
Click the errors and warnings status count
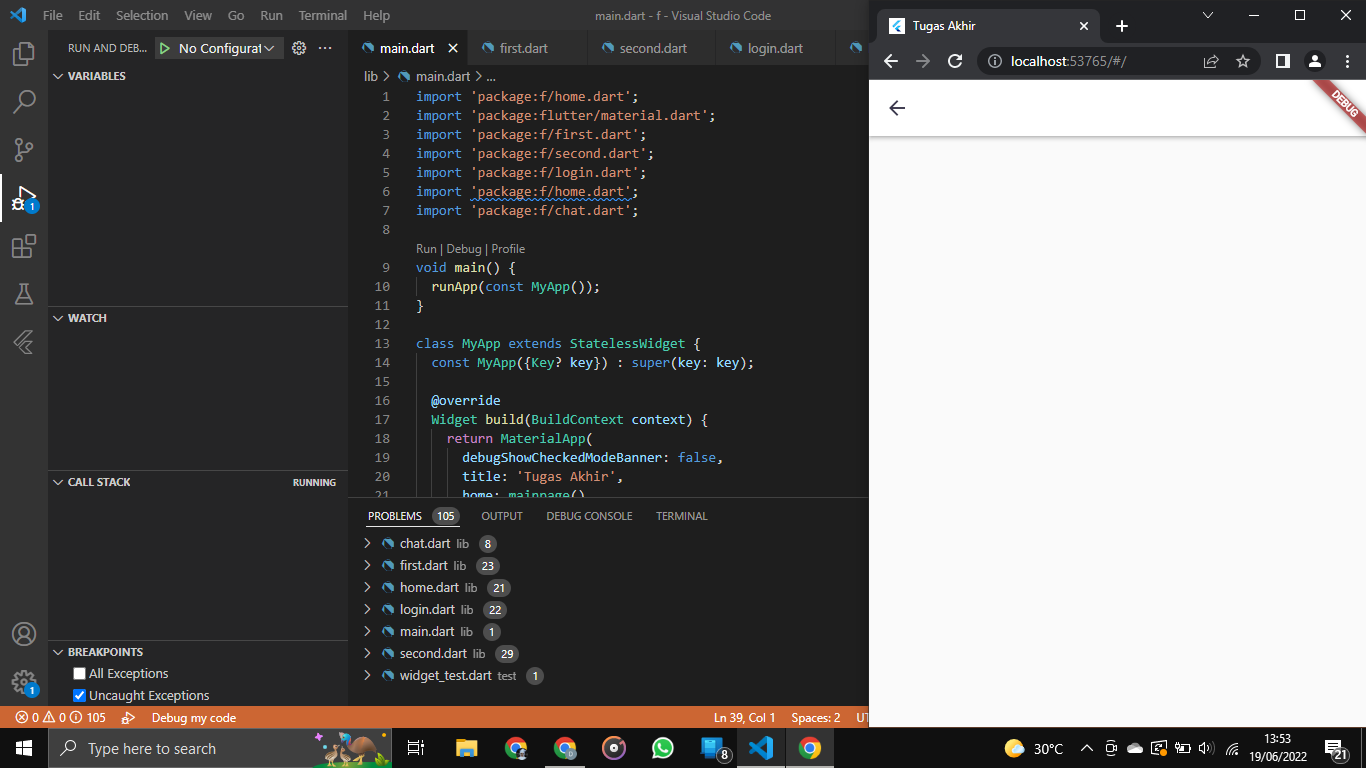coord(60,718)
